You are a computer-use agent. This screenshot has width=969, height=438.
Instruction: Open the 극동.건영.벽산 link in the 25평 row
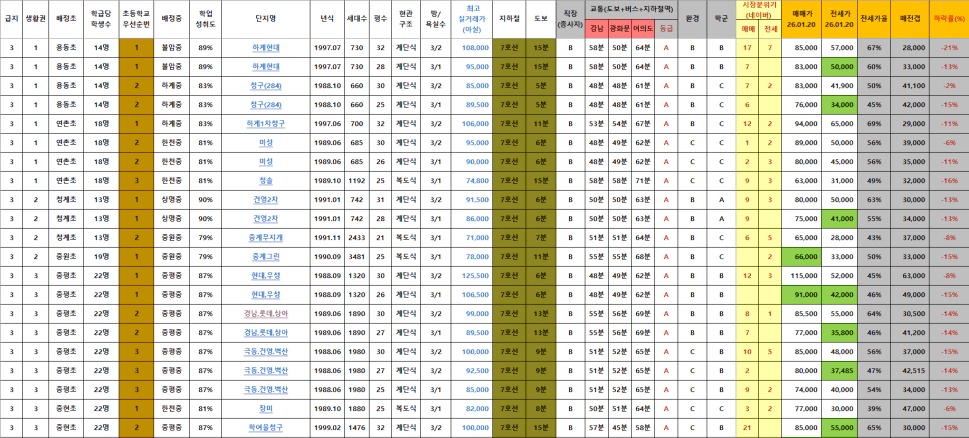(266, 390)
